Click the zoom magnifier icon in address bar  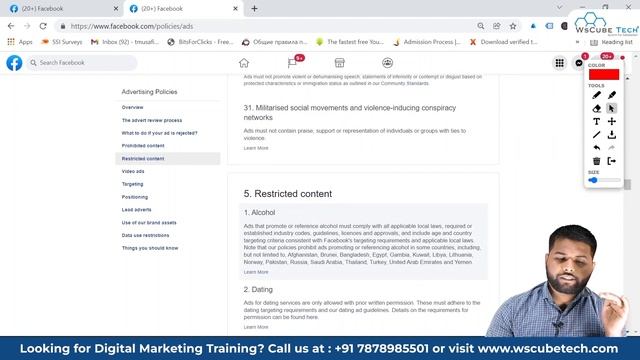point(481,26)
